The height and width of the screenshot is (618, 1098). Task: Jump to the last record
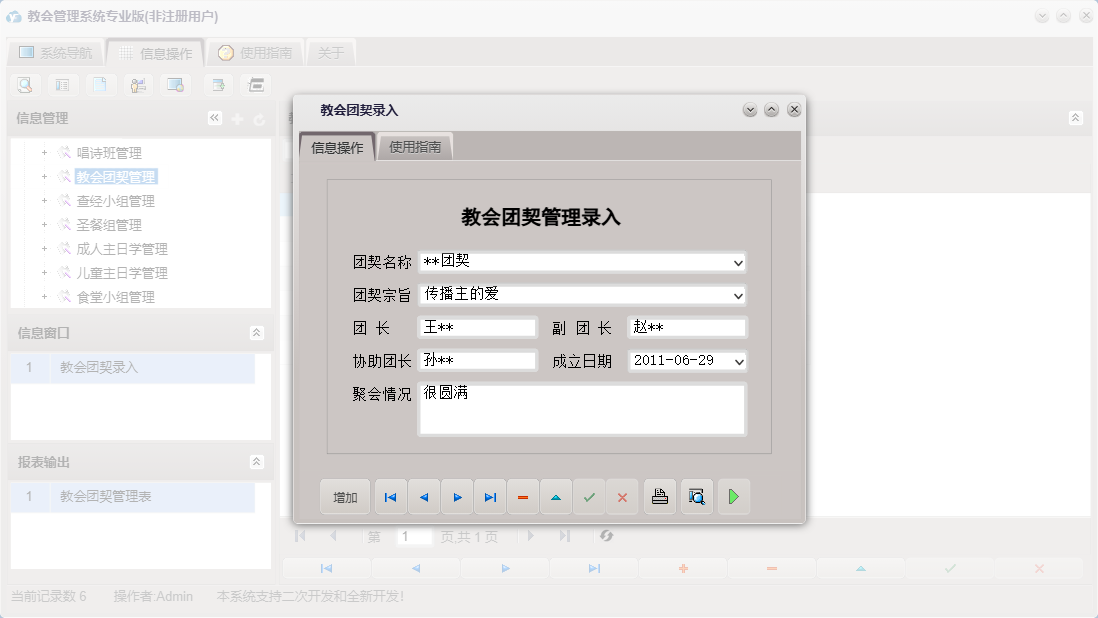(489, 497)
